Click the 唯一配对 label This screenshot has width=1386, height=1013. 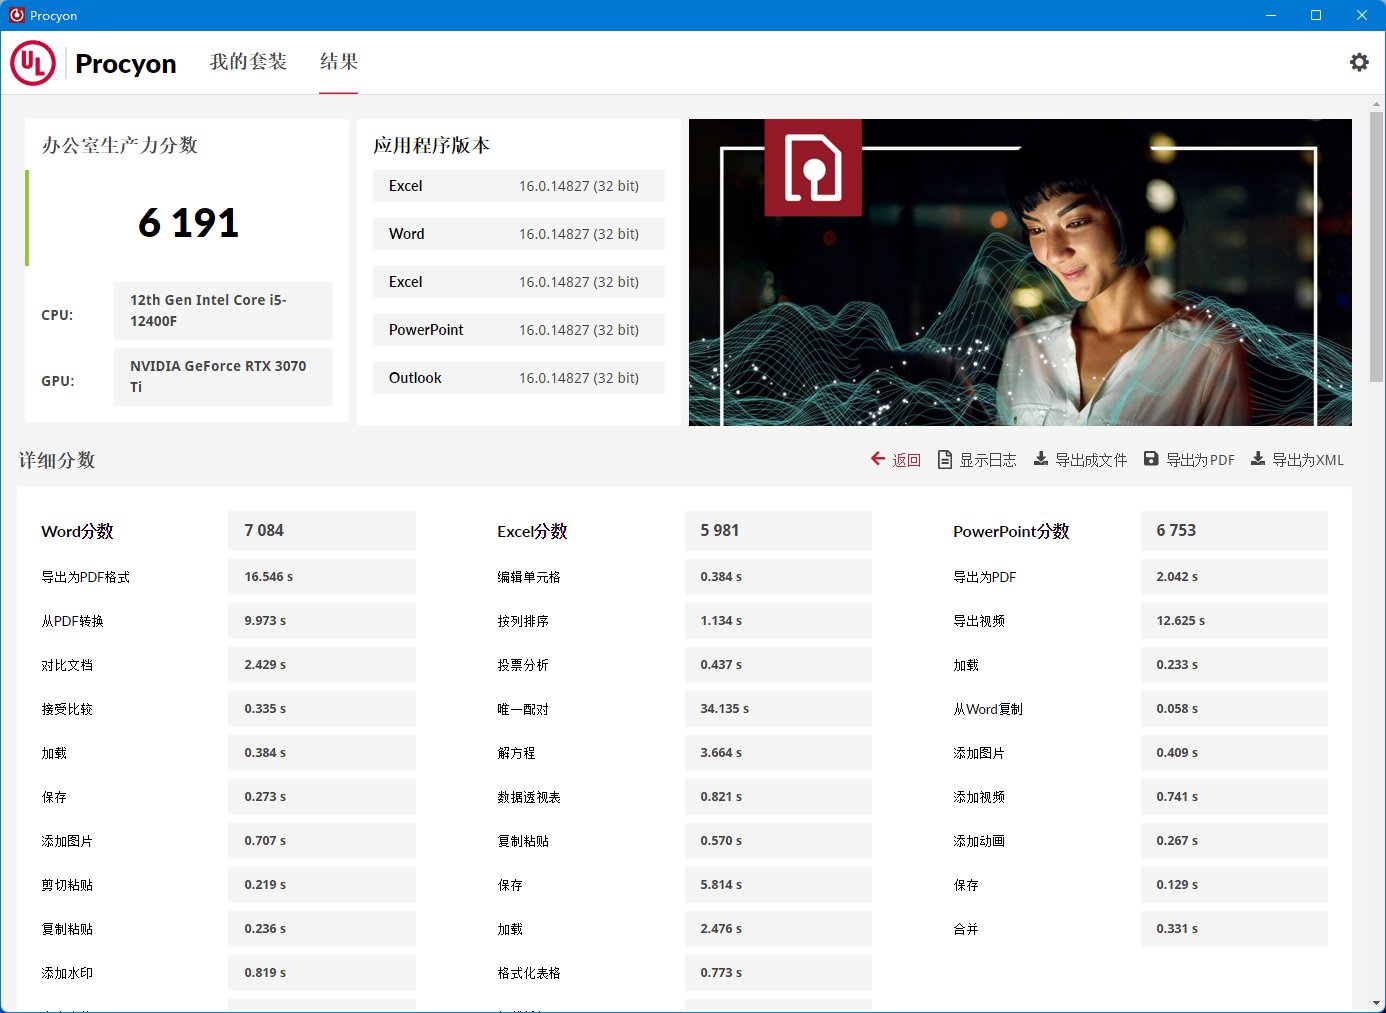(x=523, y=709)
